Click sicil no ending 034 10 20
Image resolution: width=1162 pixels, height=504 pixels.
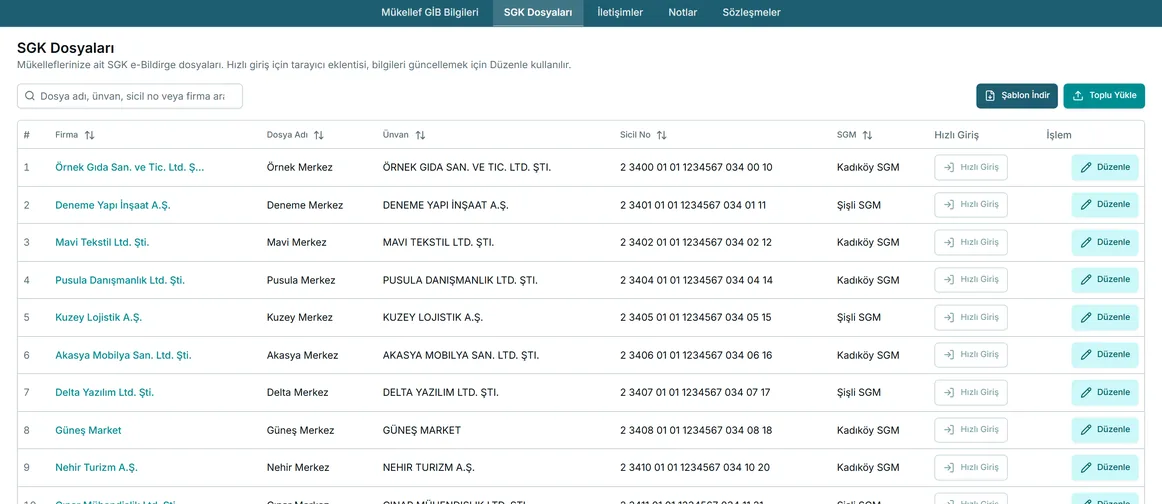click(695, 468)
